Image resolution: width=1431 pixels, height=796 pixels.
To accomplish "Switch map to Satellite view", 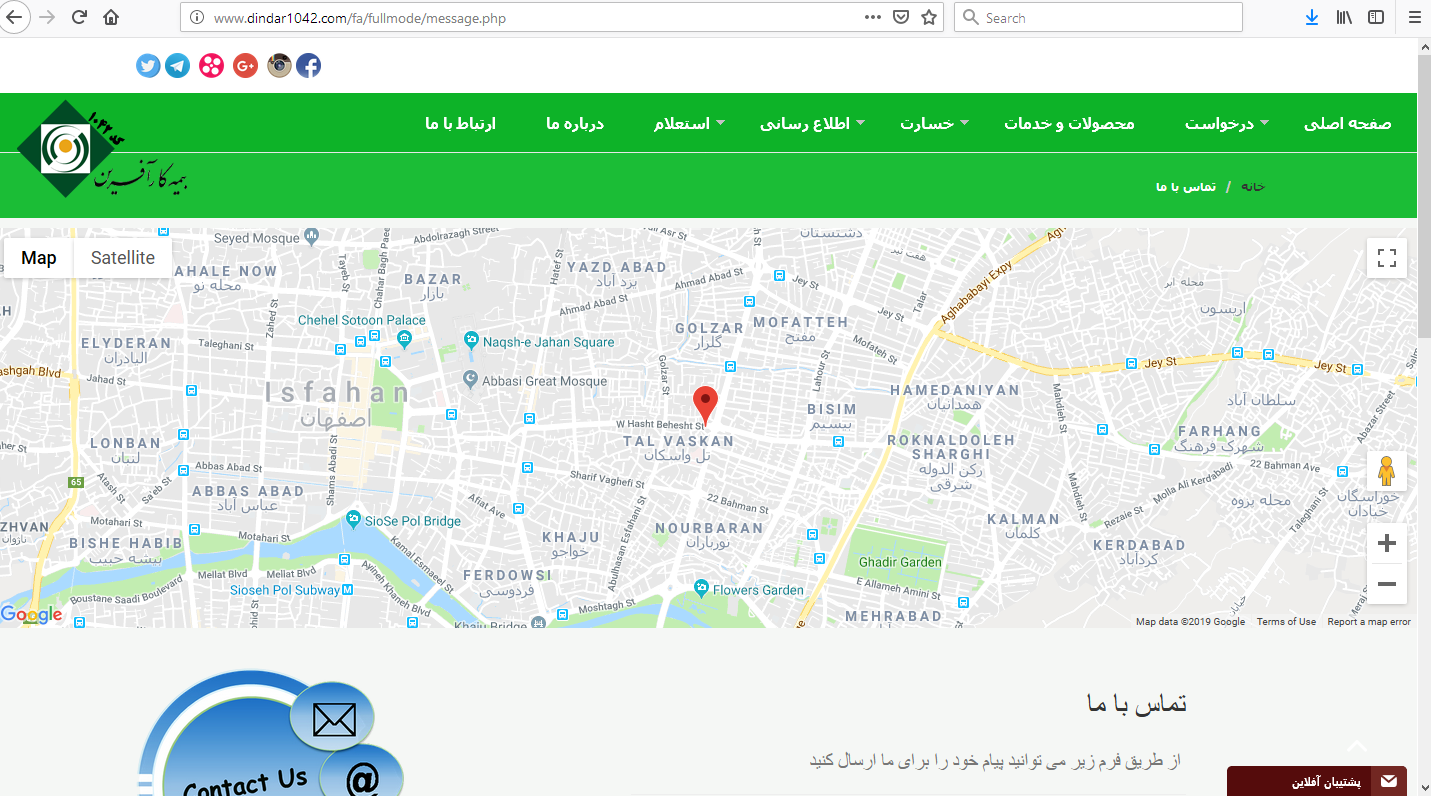I will 123,258.
